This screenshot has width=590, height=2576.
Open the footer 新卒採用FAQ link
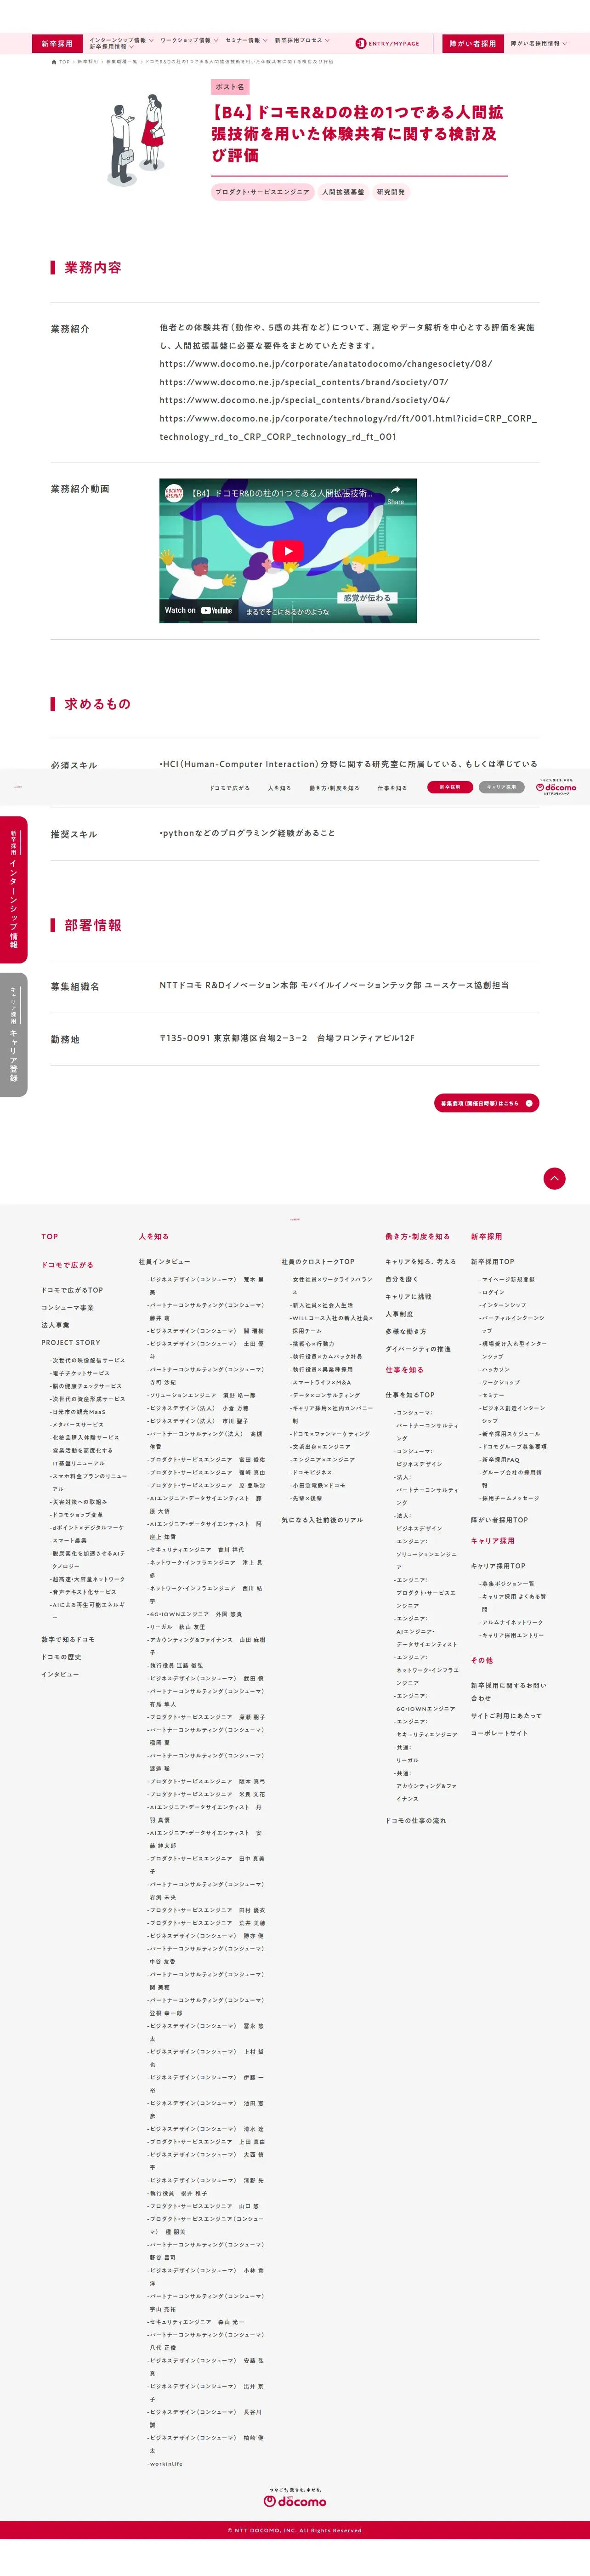(x=500, y=1459)
